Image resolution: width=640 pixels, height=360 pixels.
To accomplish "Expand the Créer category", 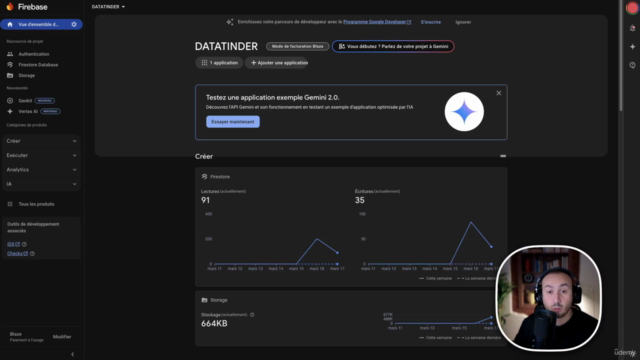I will [41, 141].
